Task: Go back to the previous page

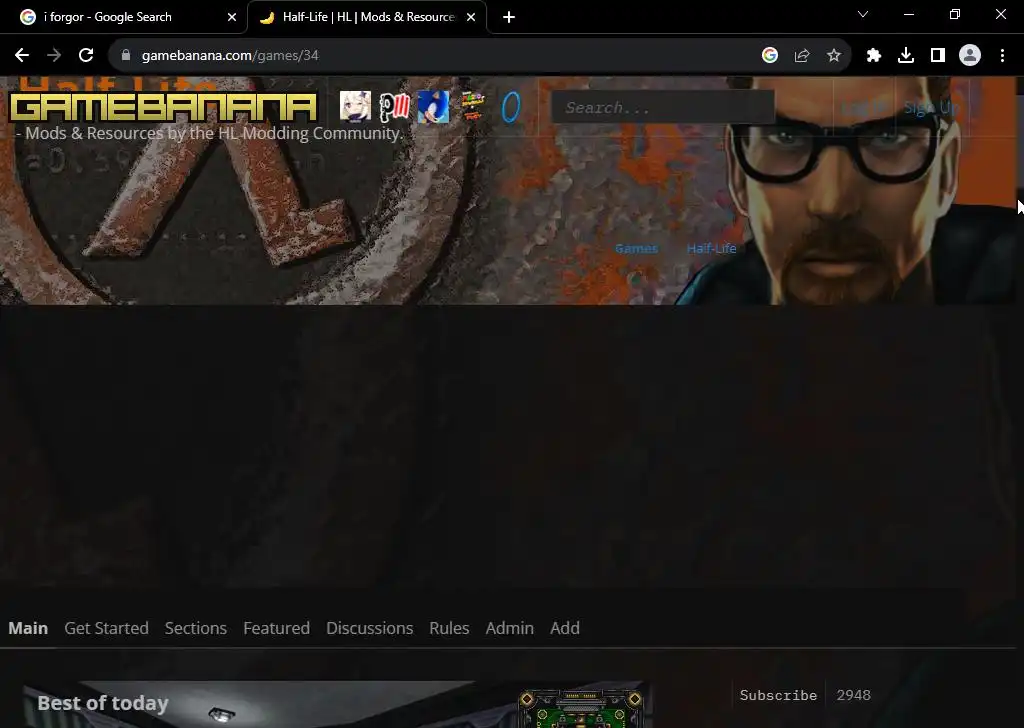Action: [x=22, y=55]
